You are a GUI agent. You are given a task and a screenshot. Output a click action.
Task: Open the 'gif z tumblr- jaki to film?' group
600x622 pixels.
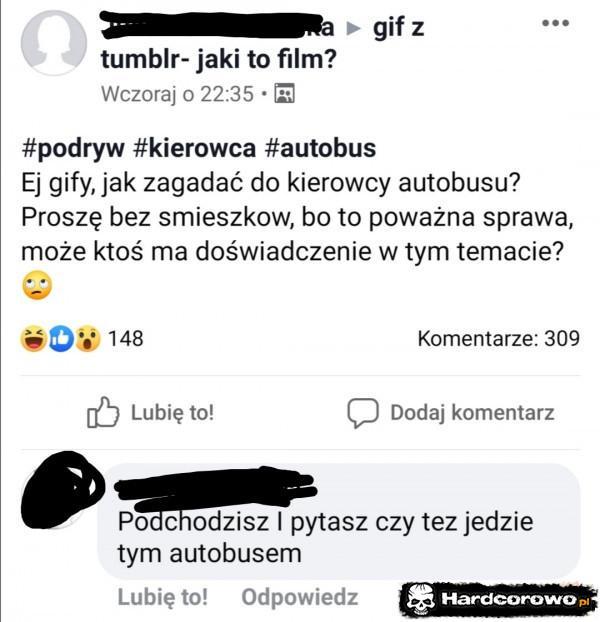pos(262,43)
